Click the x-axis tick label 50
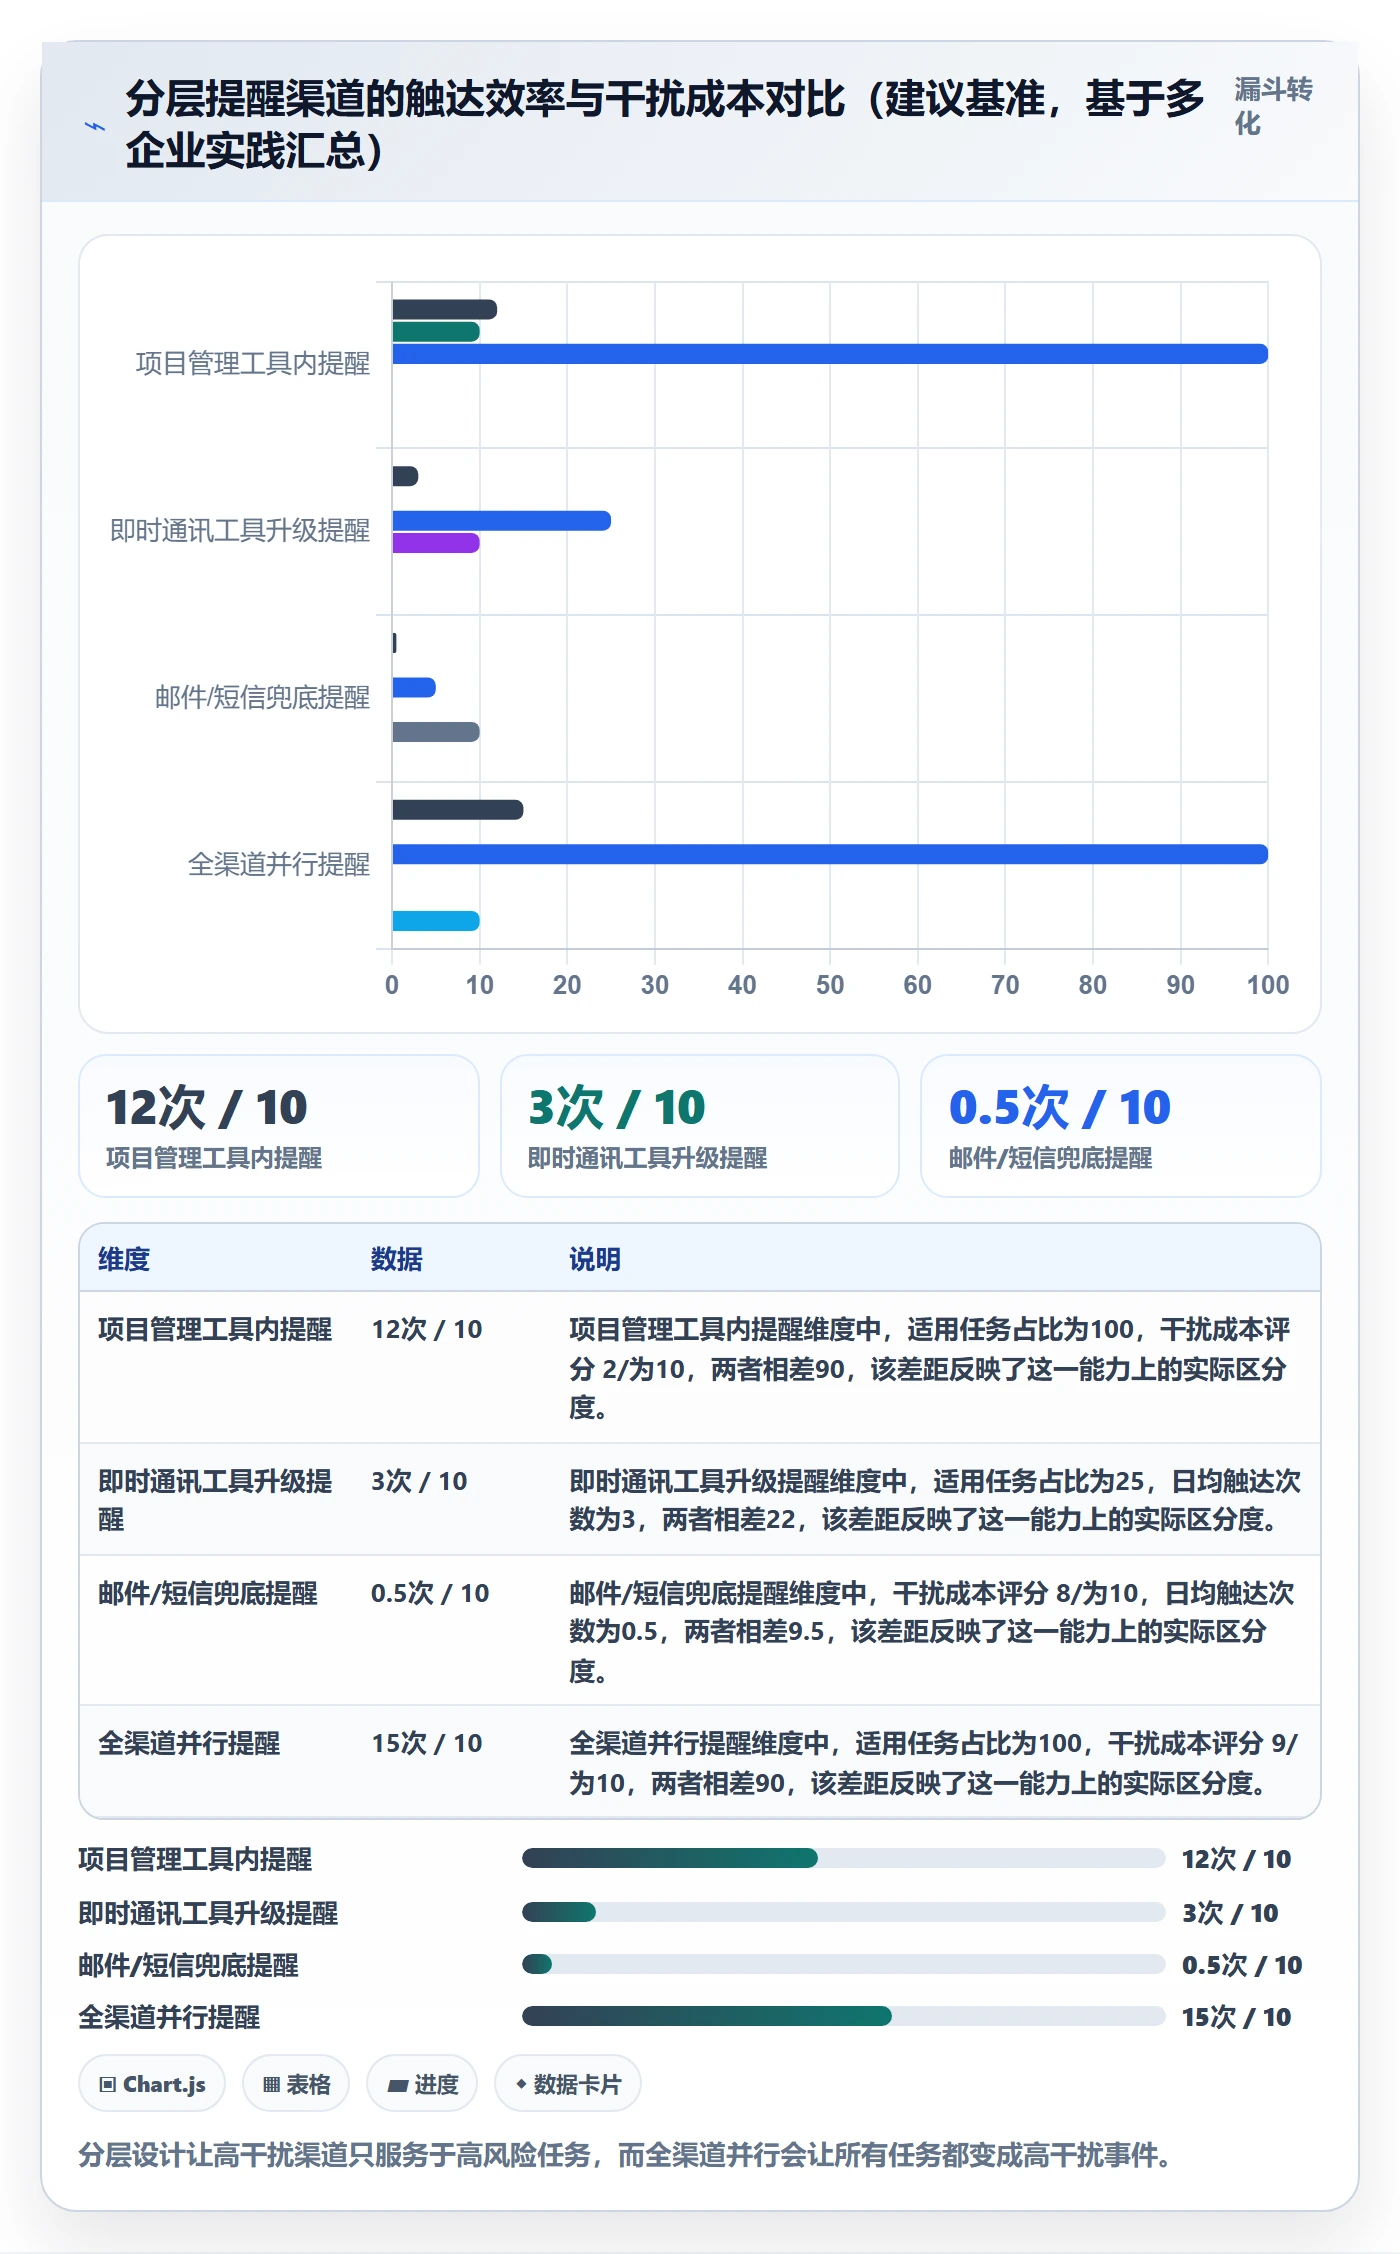 coord(830,985)
